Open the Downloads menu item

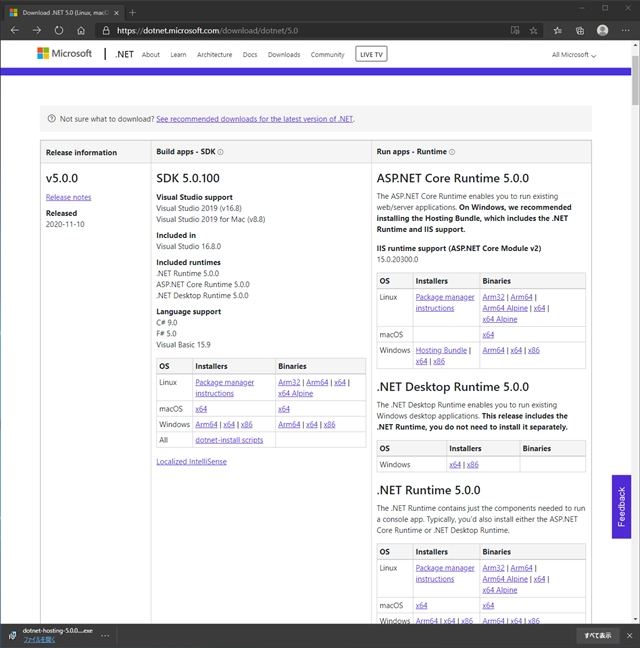[x=284, y=55]
